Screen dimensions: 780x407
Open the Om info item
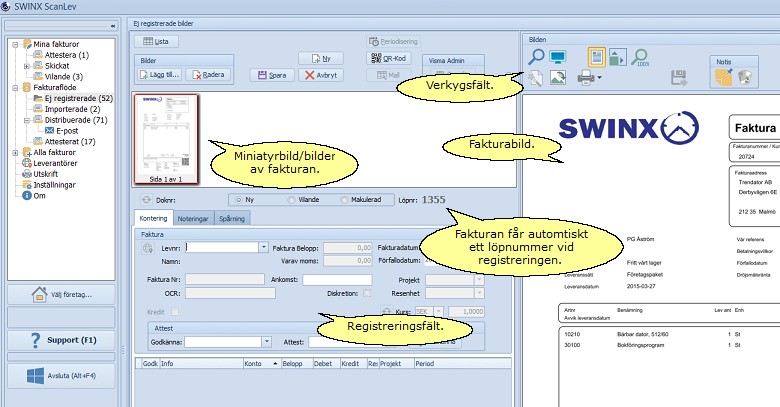(x=39, y=196)
